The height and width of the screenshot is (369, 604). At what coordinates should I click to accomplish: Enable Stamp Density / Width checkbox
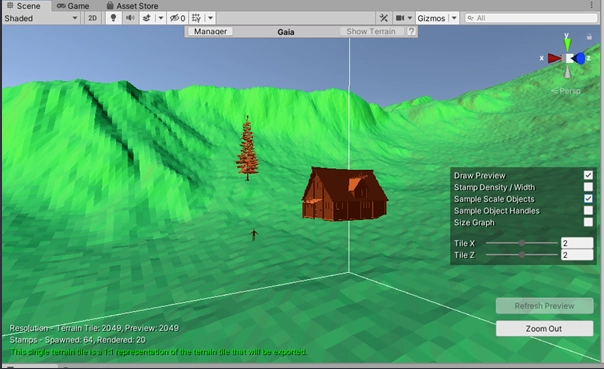(x=588, y=187)
